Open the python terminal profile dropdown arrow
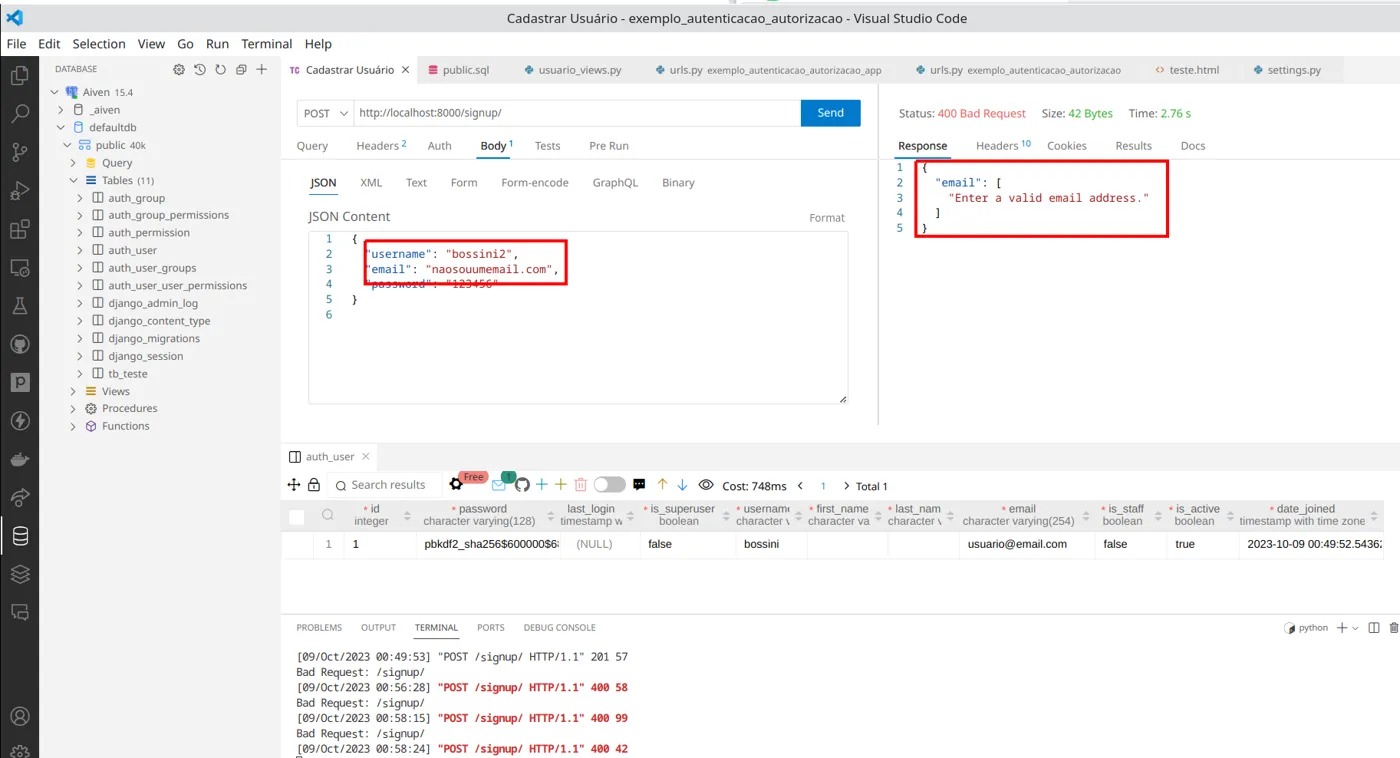 [x=1355, y=628]
